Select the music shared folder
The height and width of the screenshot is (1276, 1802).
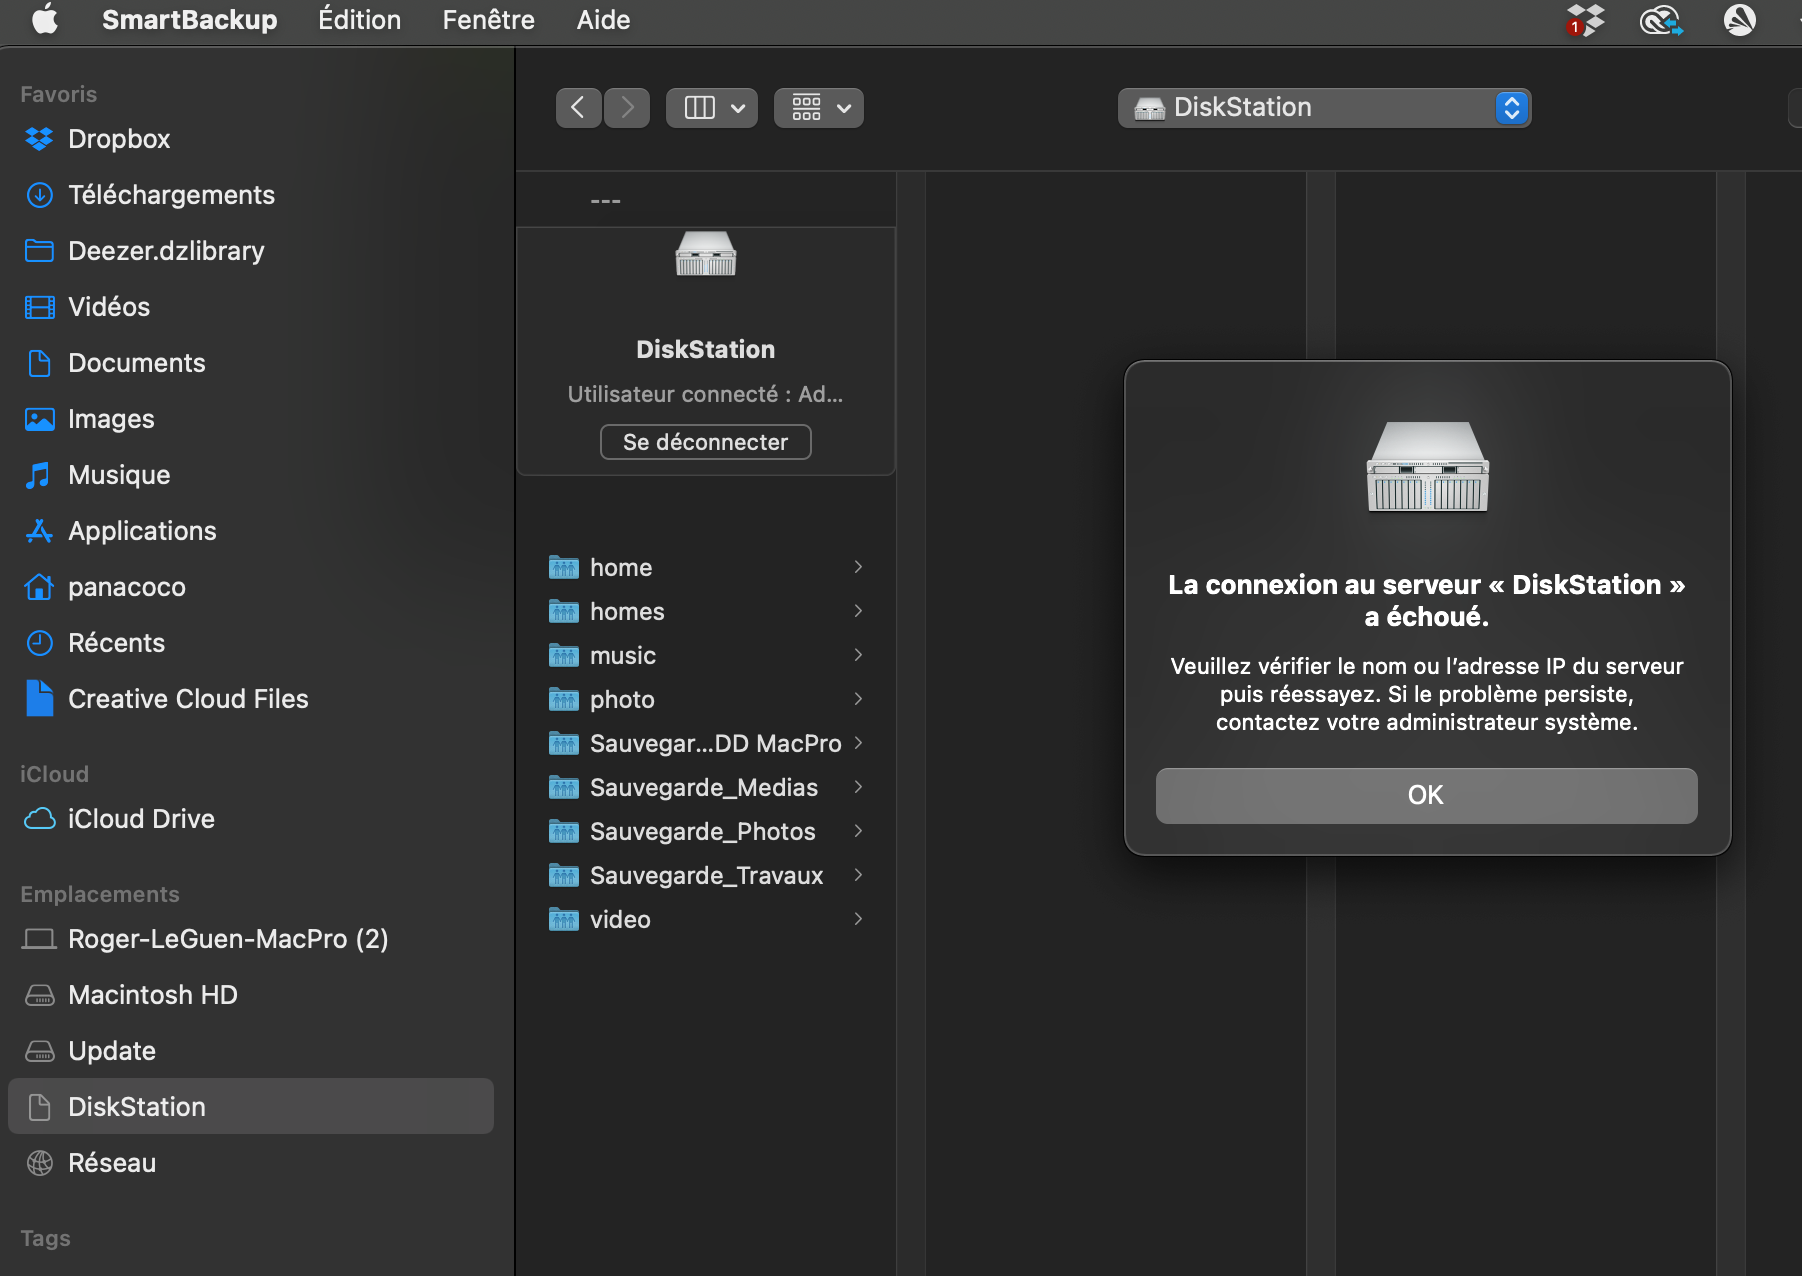(705, 655)
